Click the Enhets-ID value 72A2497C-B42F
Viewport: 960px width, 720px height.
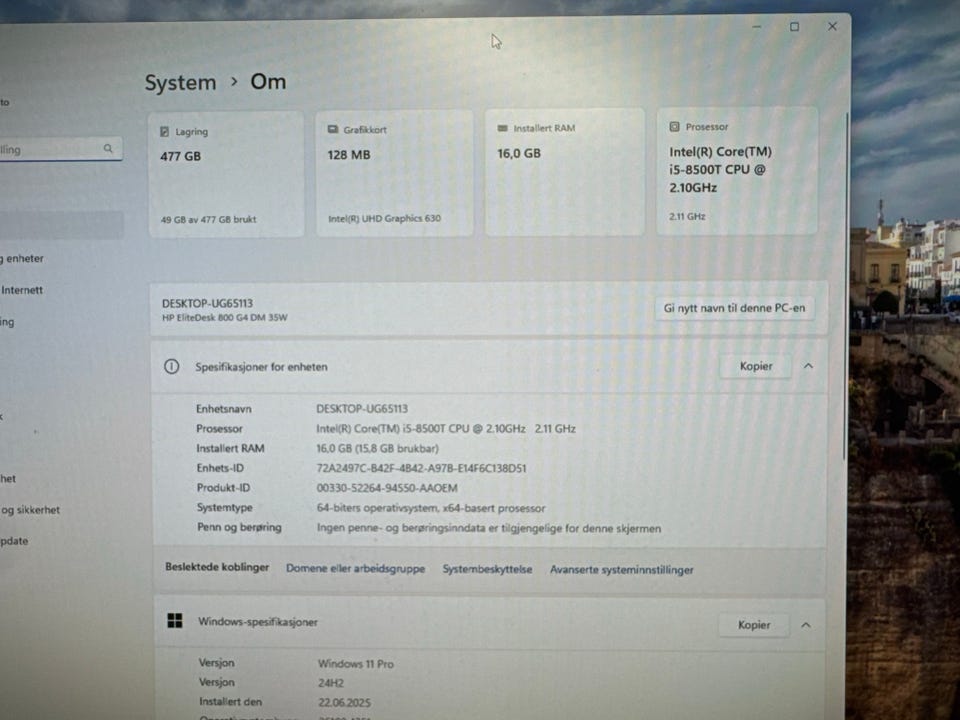(x=421, y=468)
